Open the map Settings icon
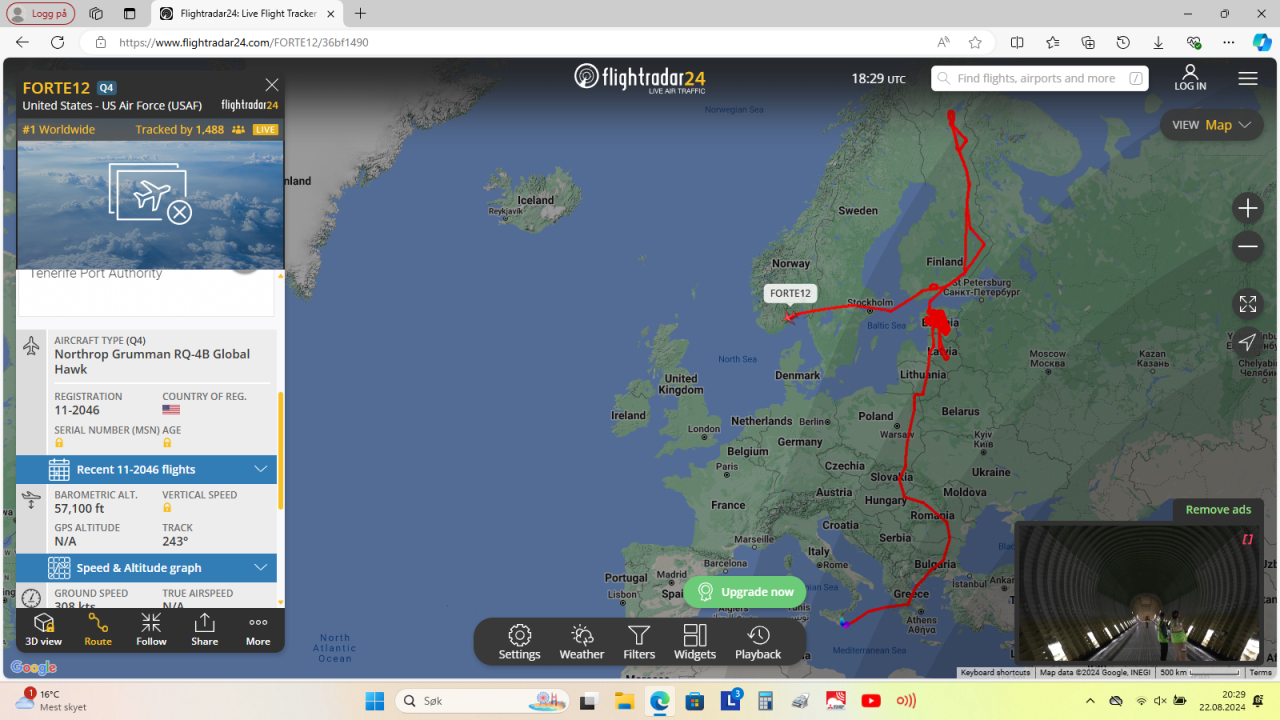The height and width of the screenshot is (720, 1280). click(519, 640)
